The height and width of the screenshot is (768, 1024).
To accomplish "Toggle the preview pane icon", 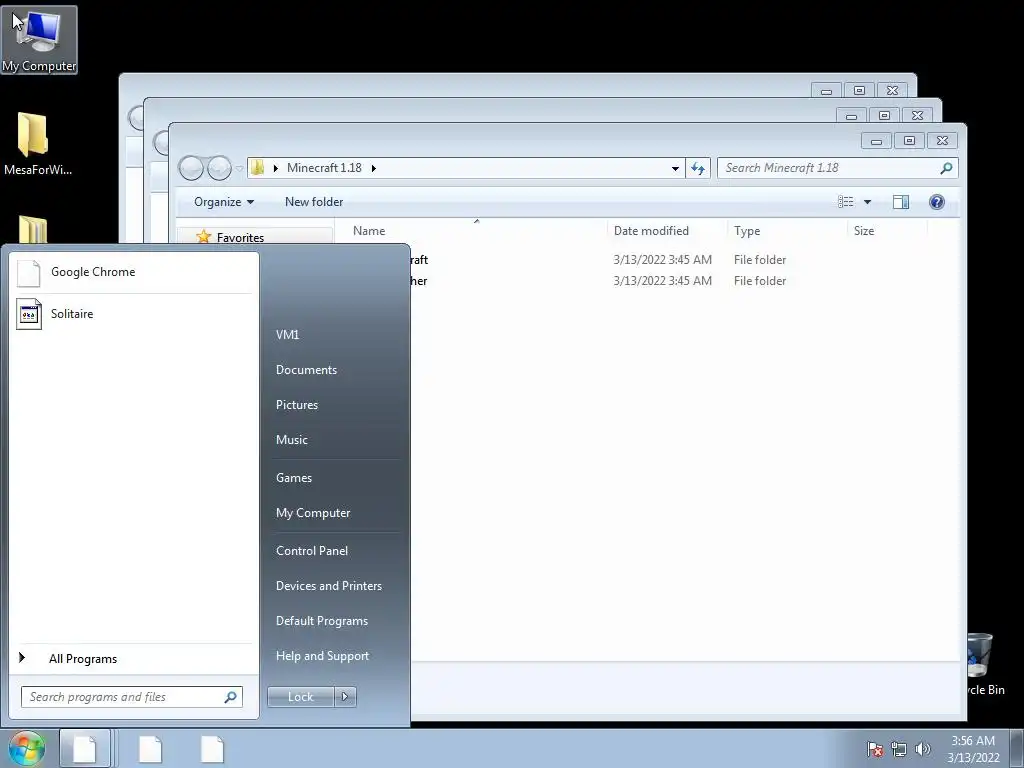I will click(901, 202).
